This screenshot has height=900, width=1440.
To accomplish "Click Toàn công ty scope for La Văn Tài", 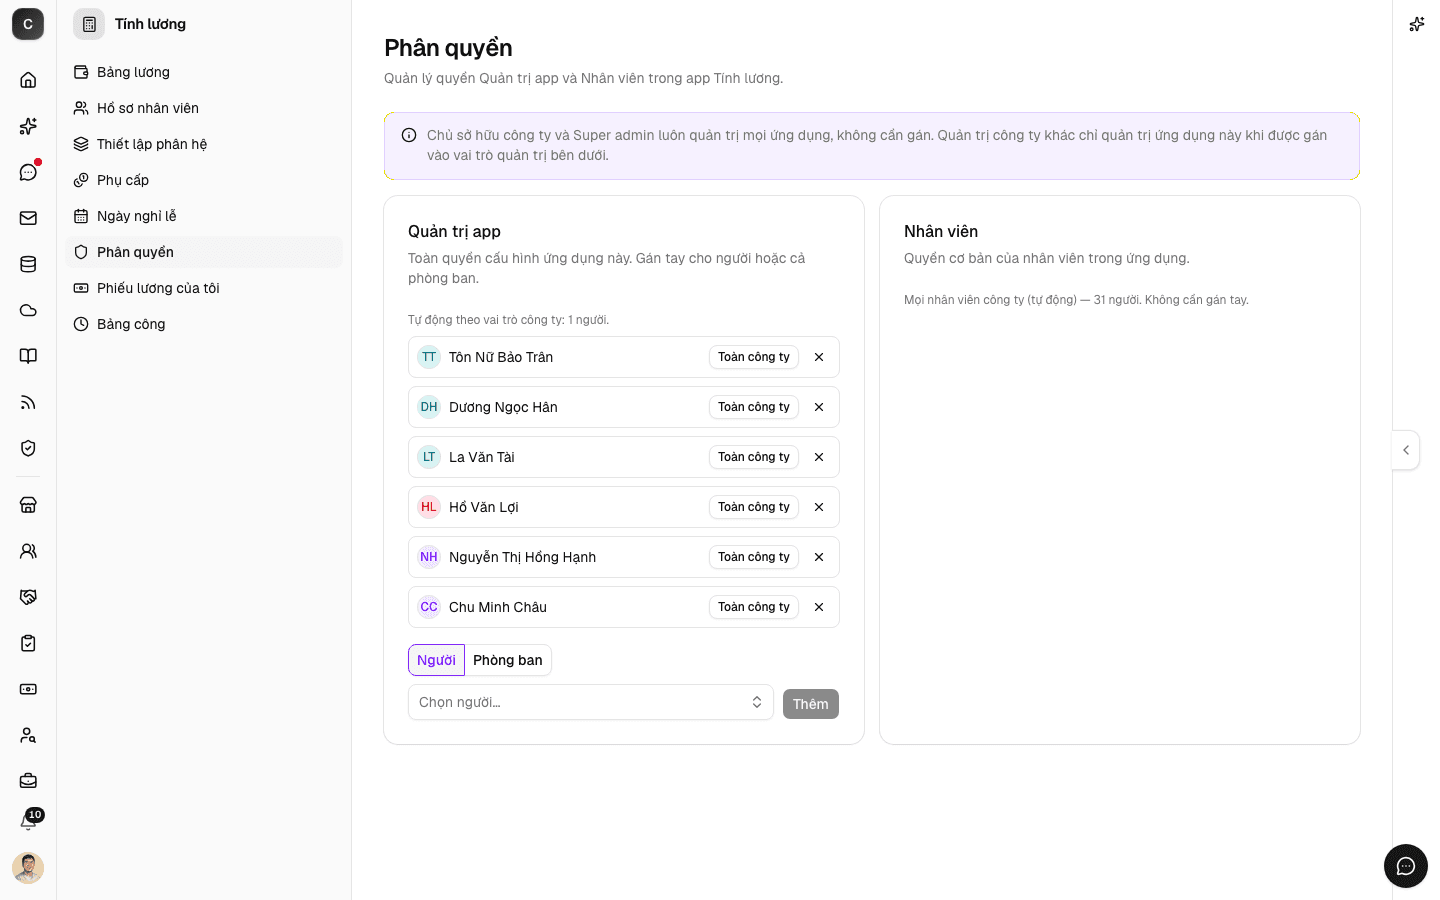I will 754,457.
